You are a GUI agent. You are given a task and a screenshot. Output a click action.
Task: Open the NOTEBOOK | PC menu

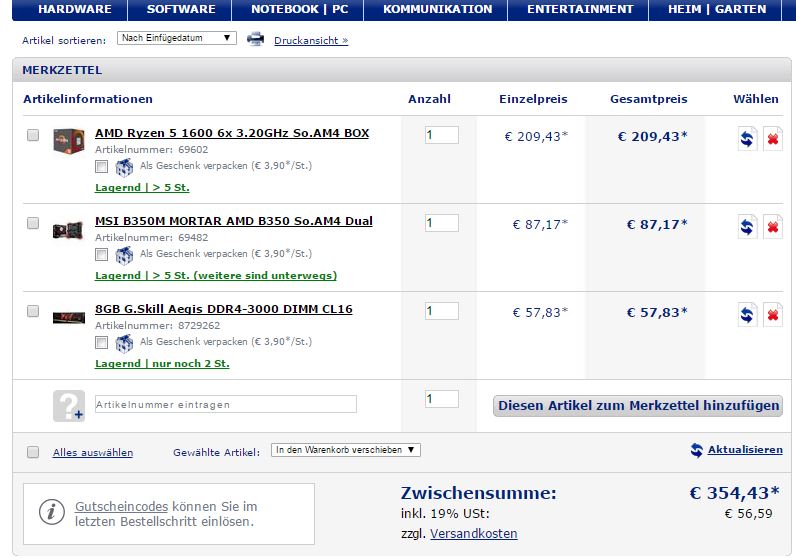coord(298,10)
